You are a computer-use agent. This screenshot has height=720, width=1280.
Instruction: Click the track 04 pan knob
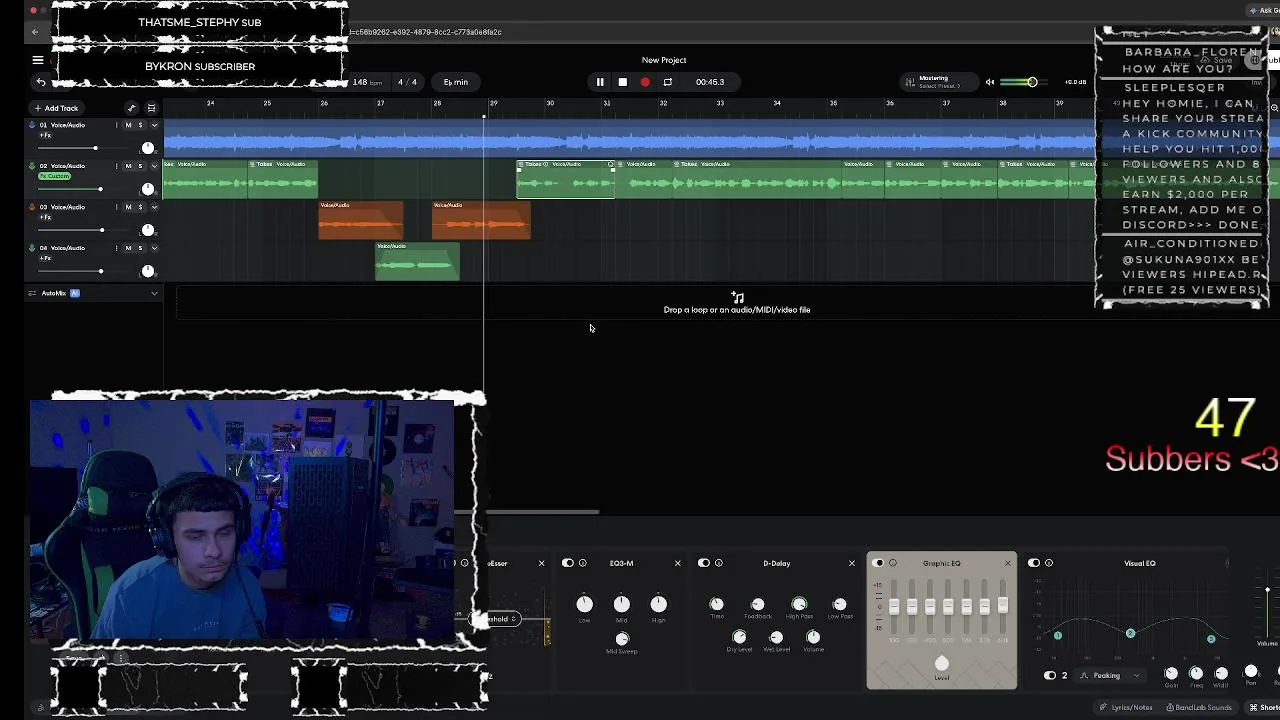tap(148, 271)
